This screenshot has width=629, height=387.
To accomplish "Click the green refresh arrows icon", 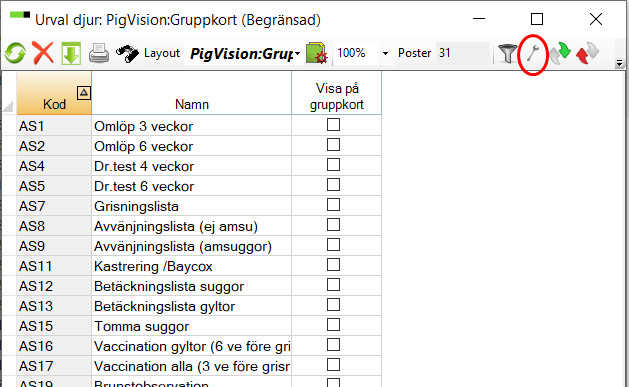I will [15, 53].
